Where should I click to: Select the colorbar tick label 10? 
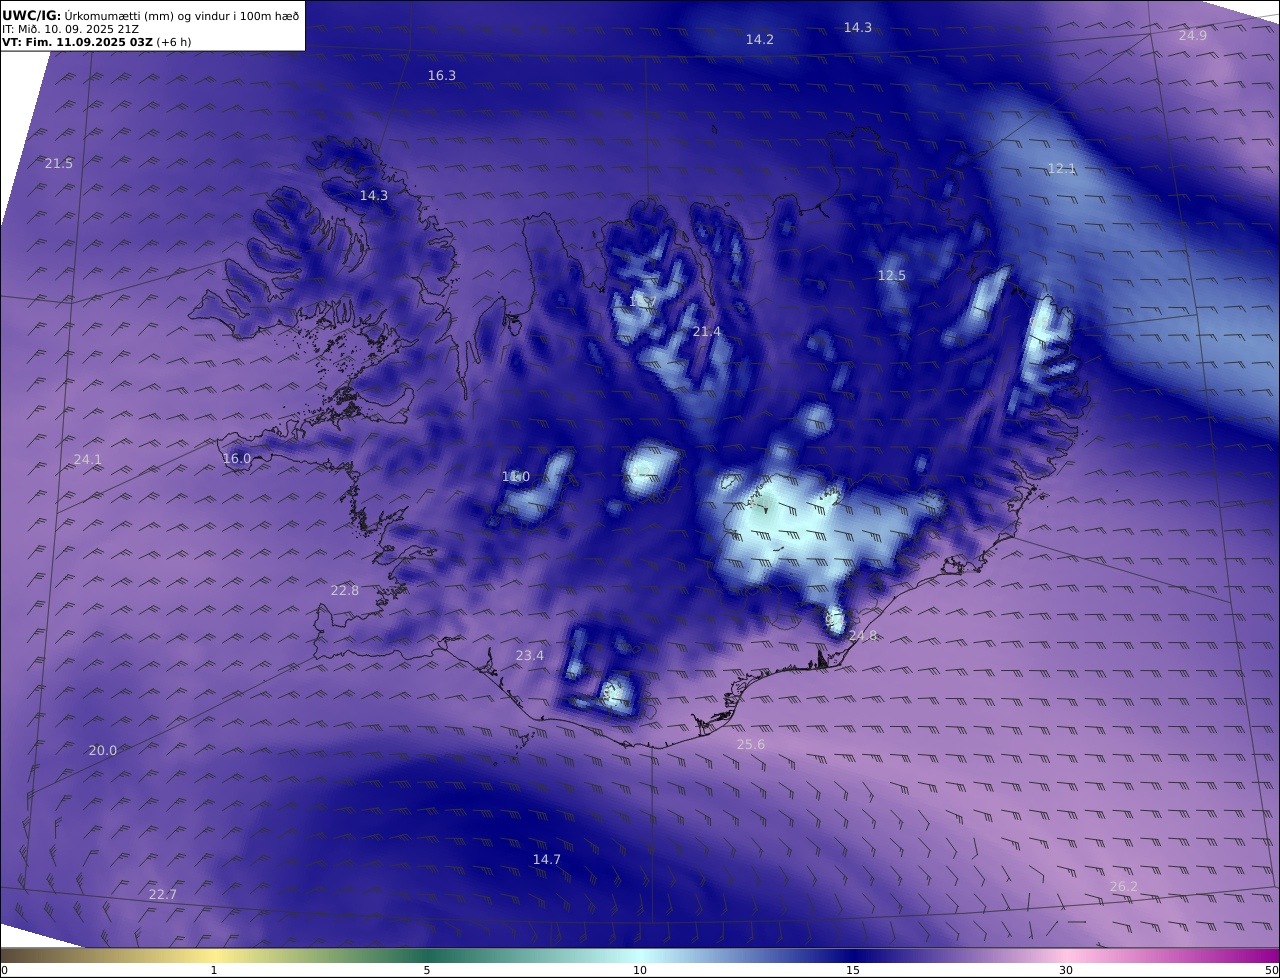click(640, 970)
